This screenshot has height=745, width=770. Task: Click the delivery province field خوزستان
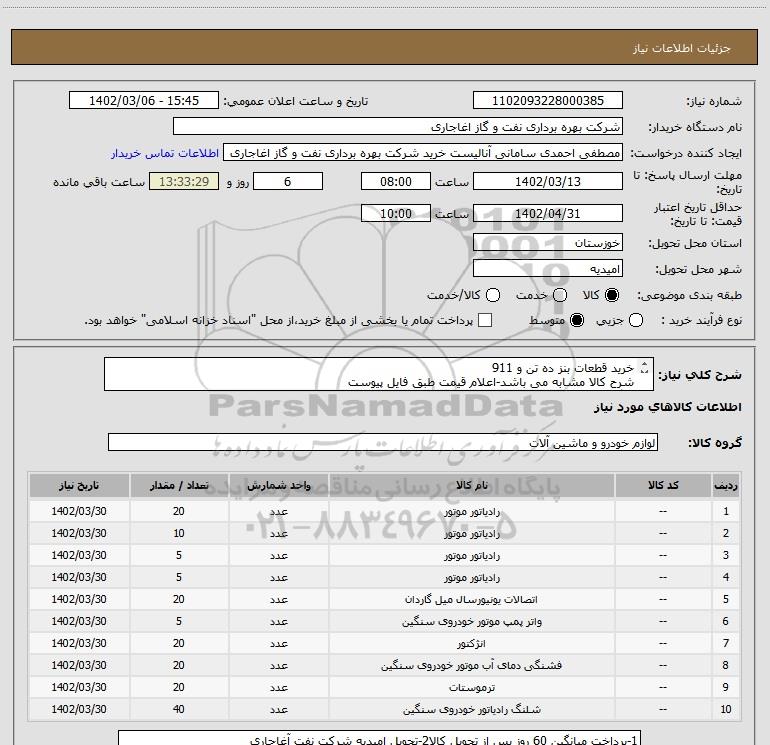[548, 243]
